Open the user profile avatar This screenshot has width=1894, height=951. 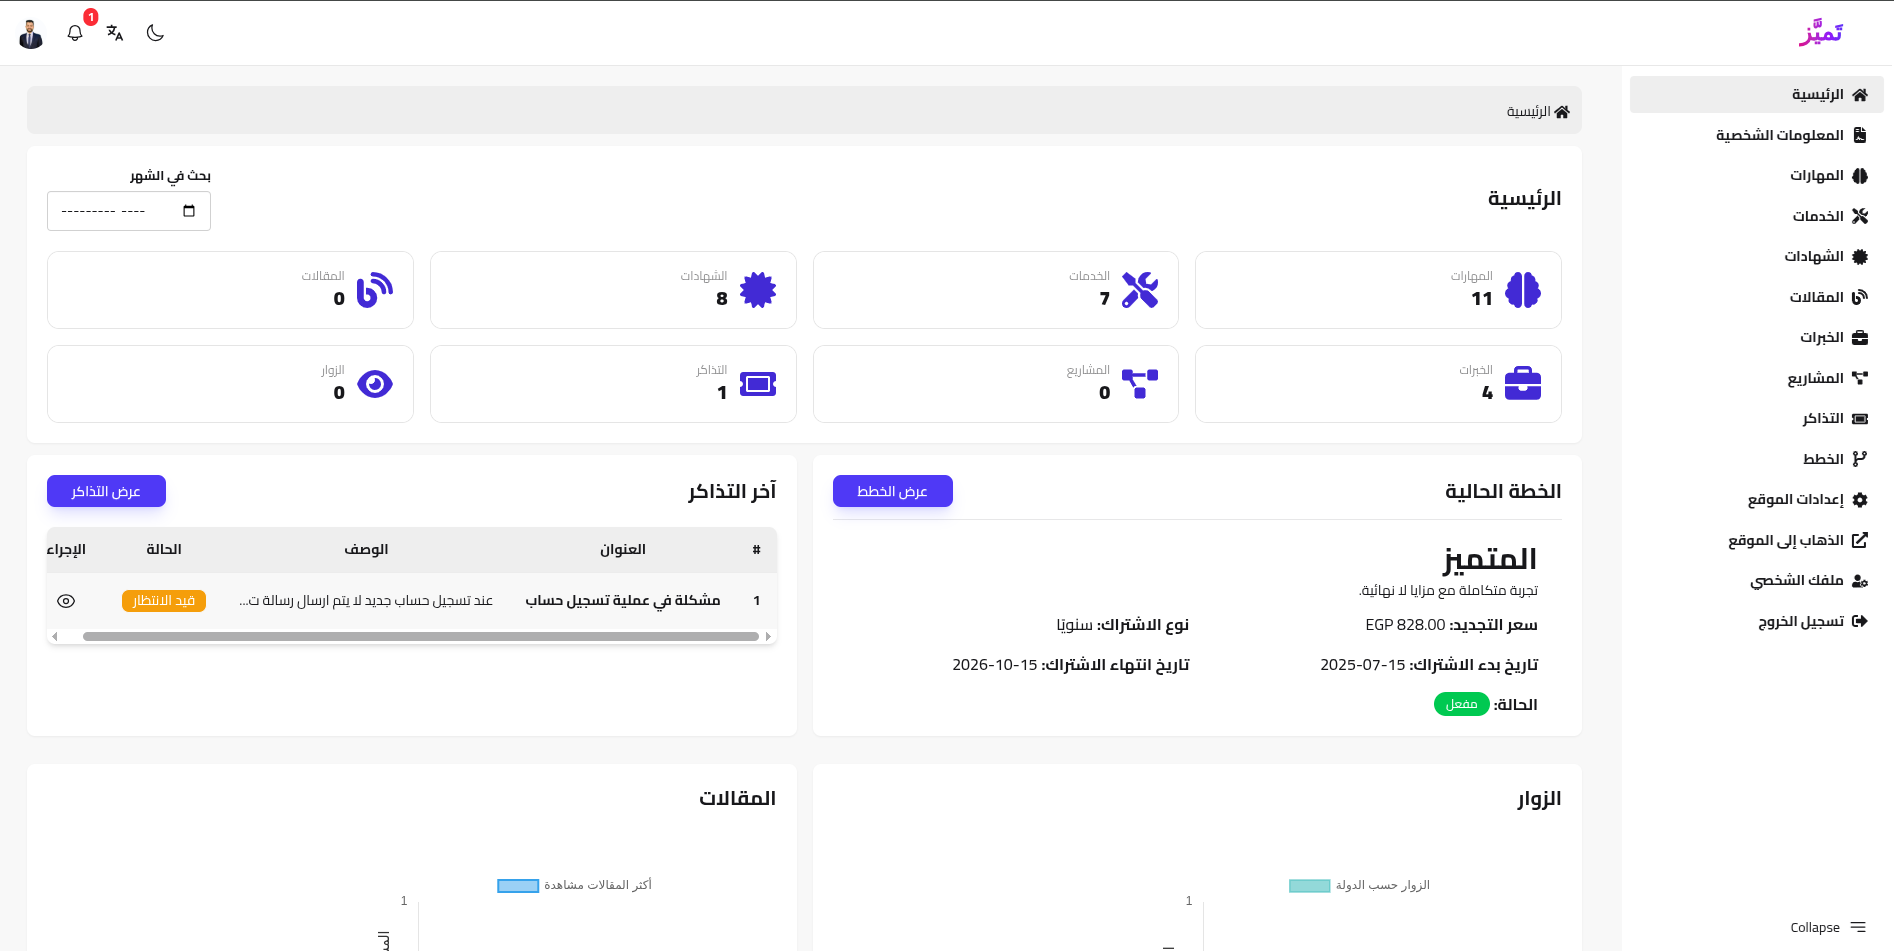click(31, 34)
